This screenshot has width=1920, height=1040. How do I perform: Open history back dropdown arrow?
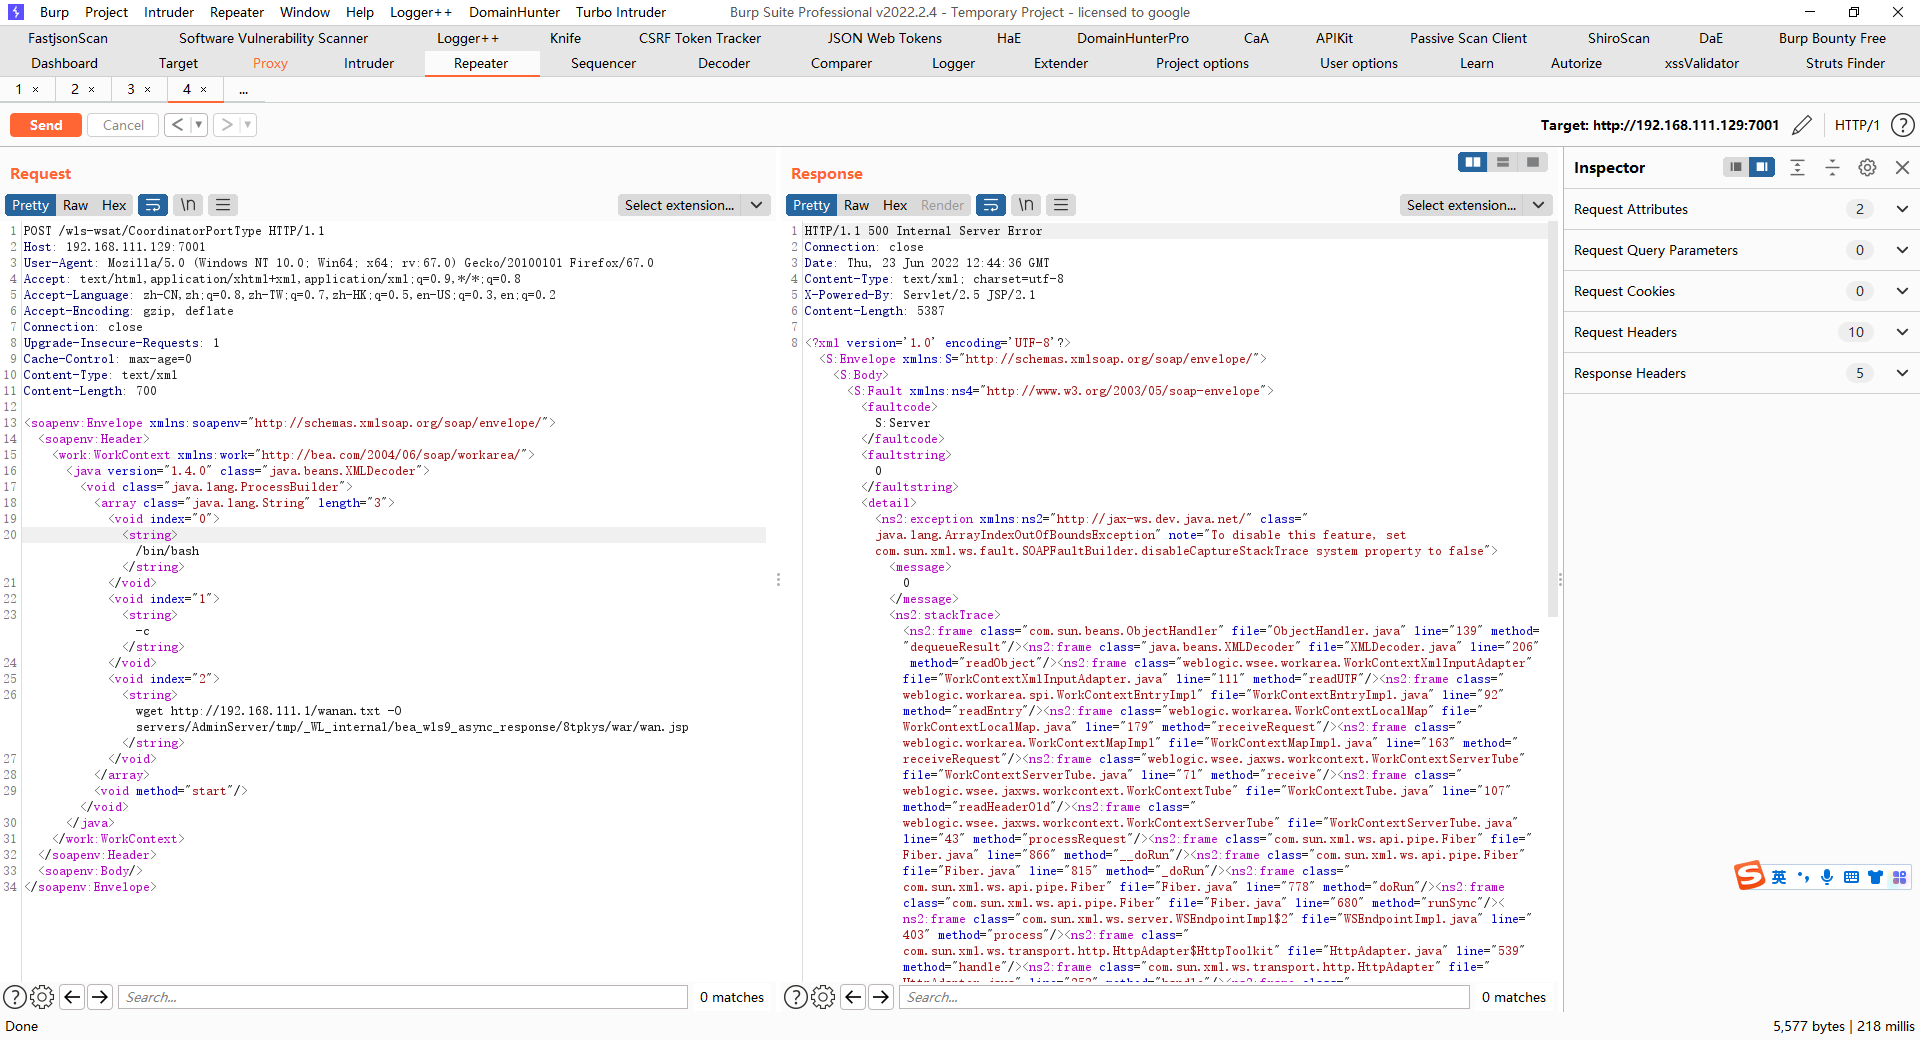(x=199, y=125)
